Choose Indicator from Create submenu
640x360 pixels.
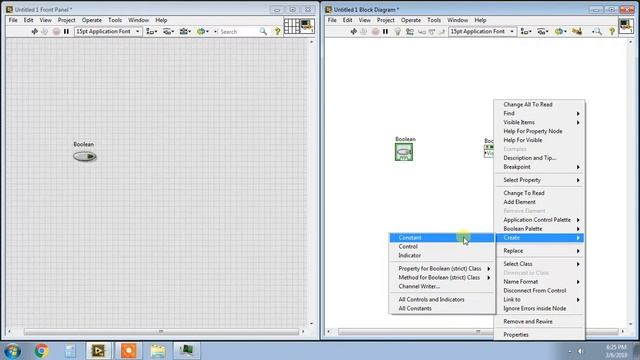[x=442, y=256]
